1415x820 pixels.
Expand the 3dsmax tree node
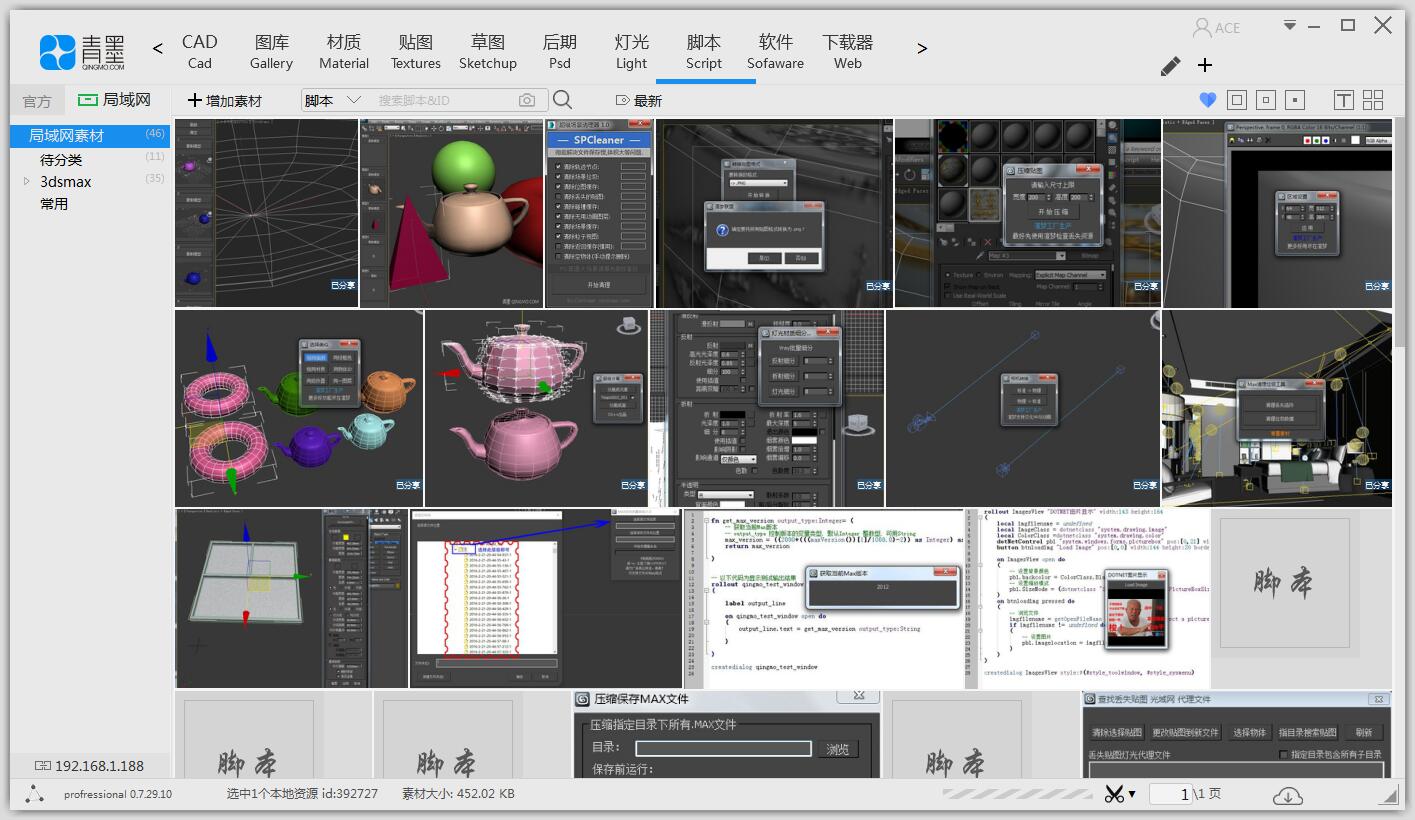click(x=27, y=182)
